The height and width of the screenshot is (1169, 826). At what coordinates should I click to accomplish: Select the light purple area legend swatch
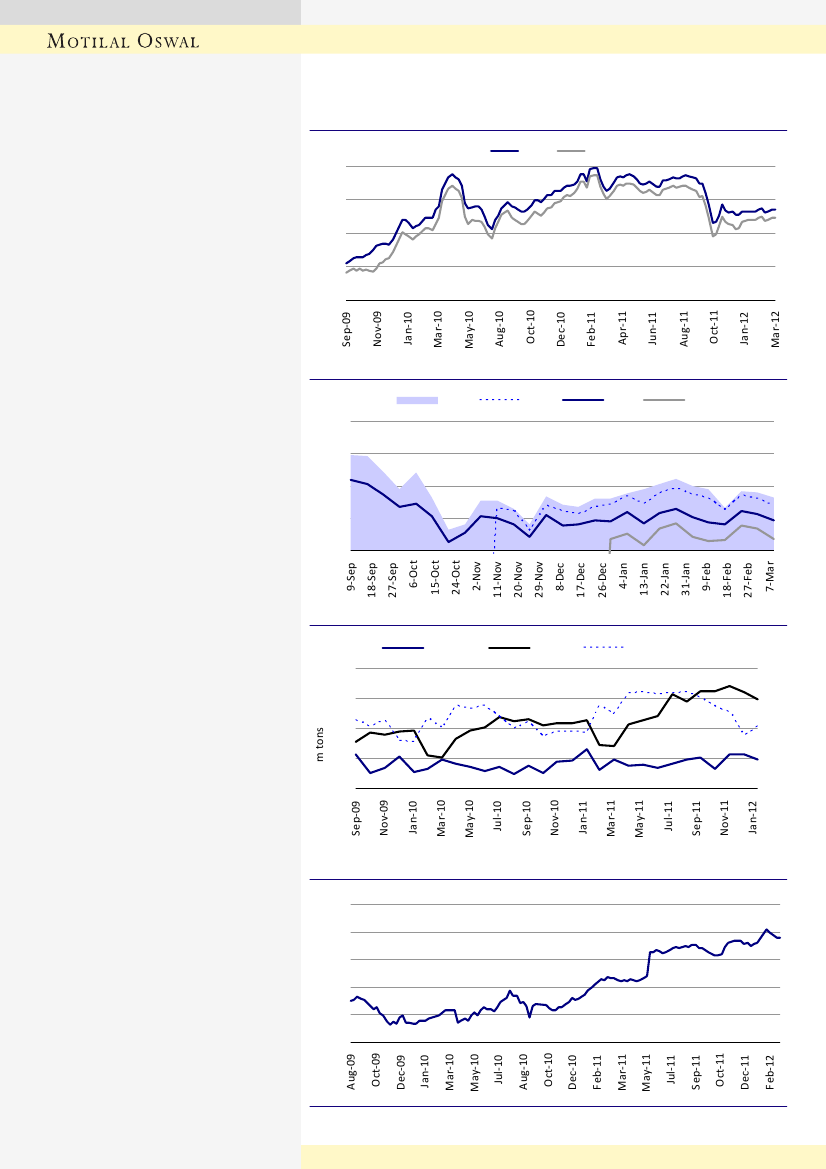click(417, 400)
